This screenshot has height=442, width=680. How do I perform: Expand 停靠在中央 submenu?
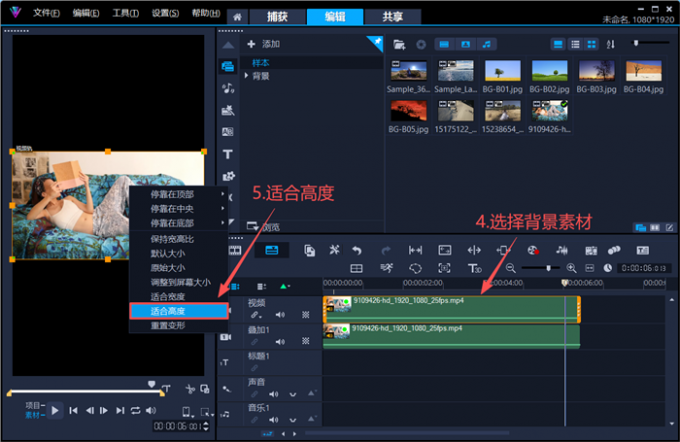pyautogui.click(x=222, y=209)
